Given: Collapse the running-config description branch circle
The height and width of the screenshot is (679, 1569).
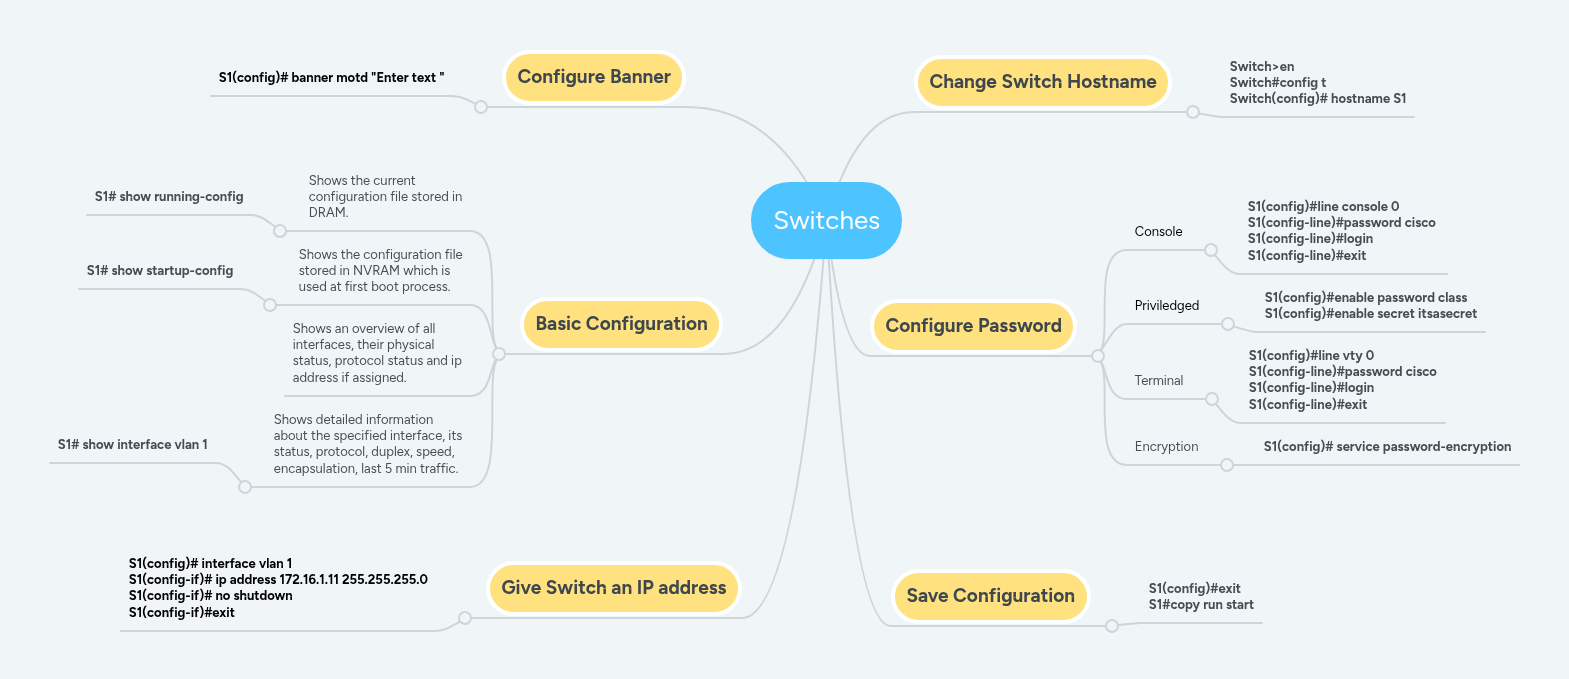Looking at the screenshot, I should pyautogui.click(x=280, y=231).
